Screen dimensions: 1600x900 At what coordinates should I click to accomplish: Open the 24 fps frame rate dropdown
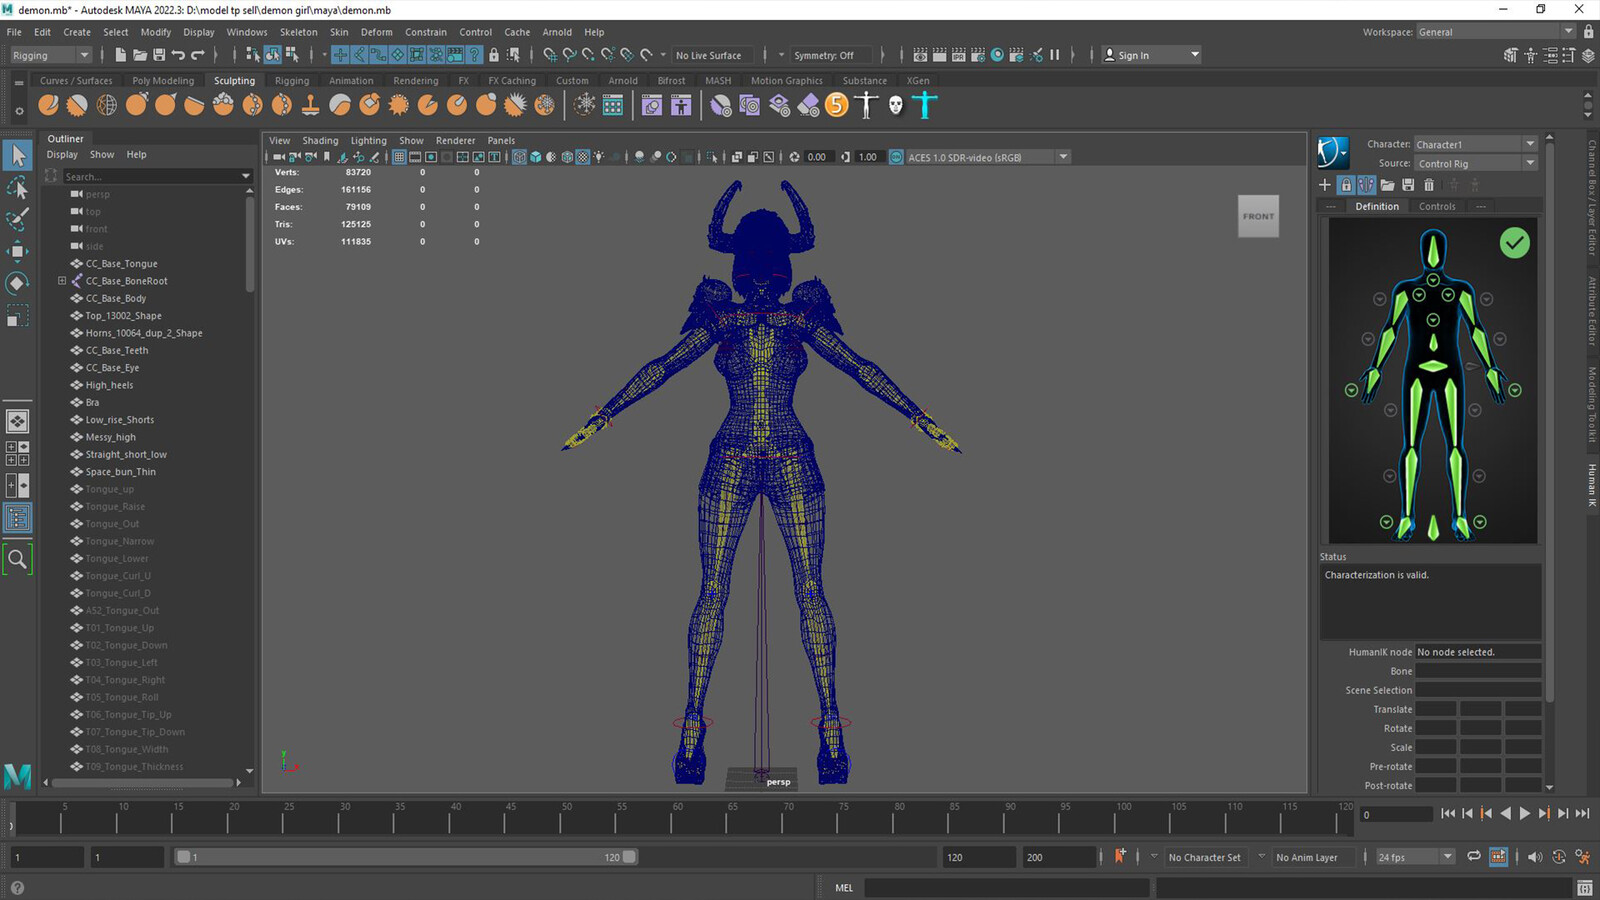click(1415, 857)
